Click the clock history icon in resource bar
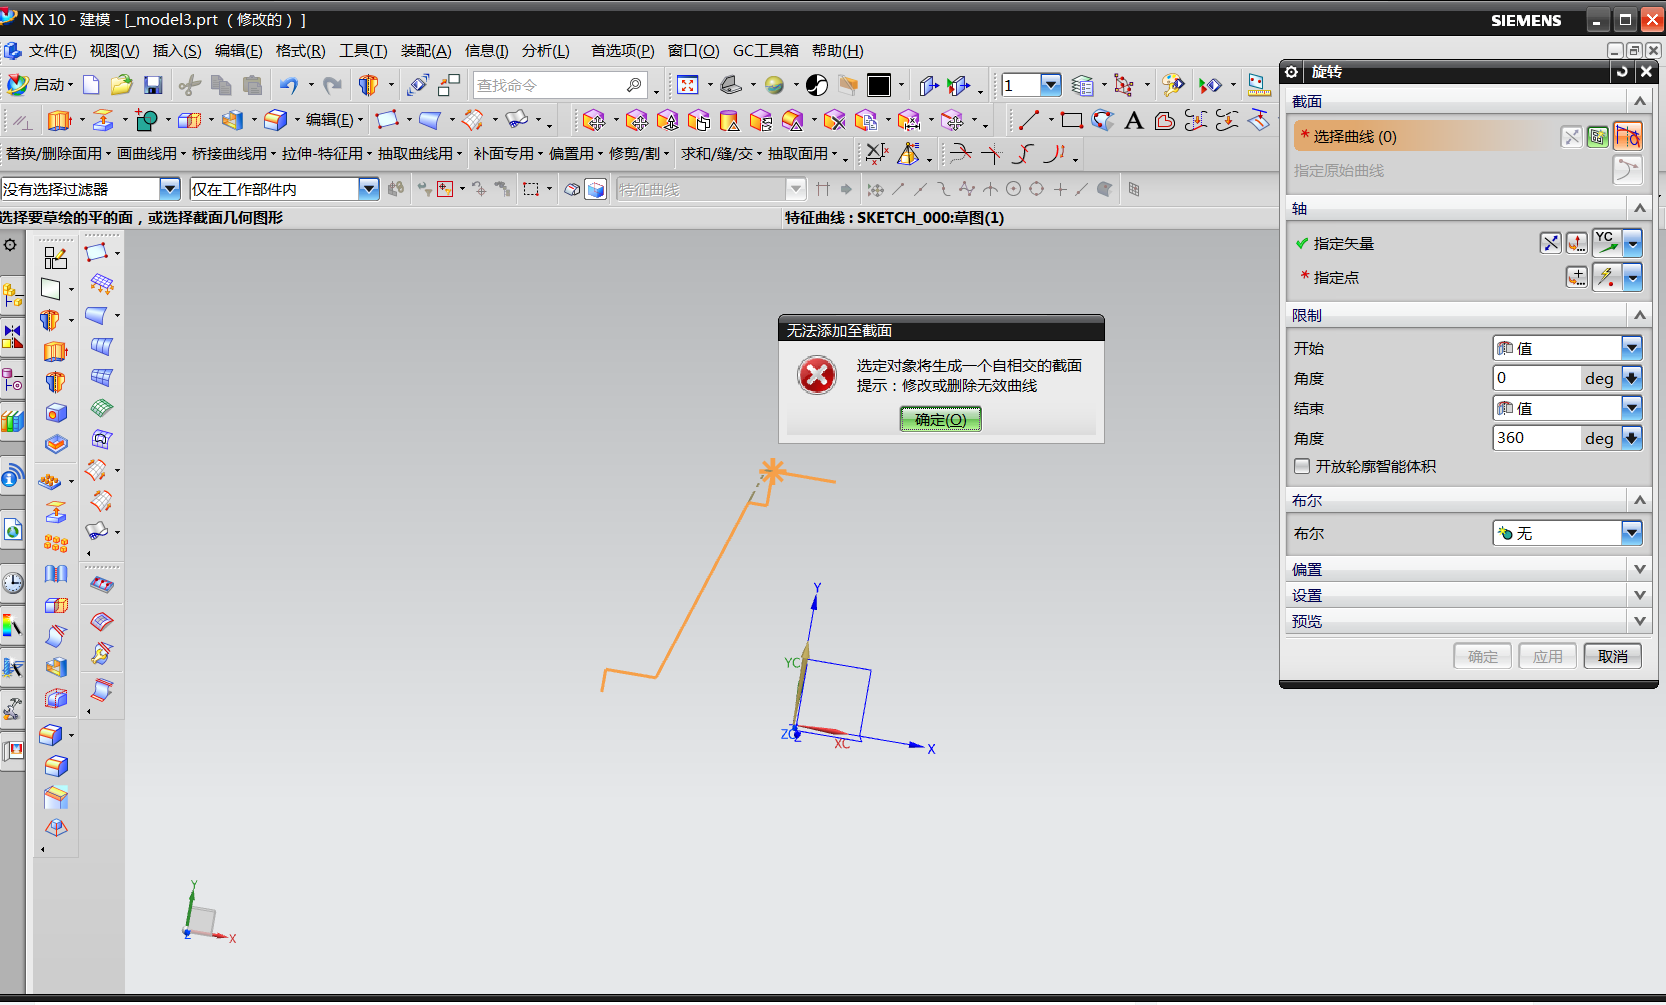The height and width of the screenshot is (1005, 1666). pos(12,582)
